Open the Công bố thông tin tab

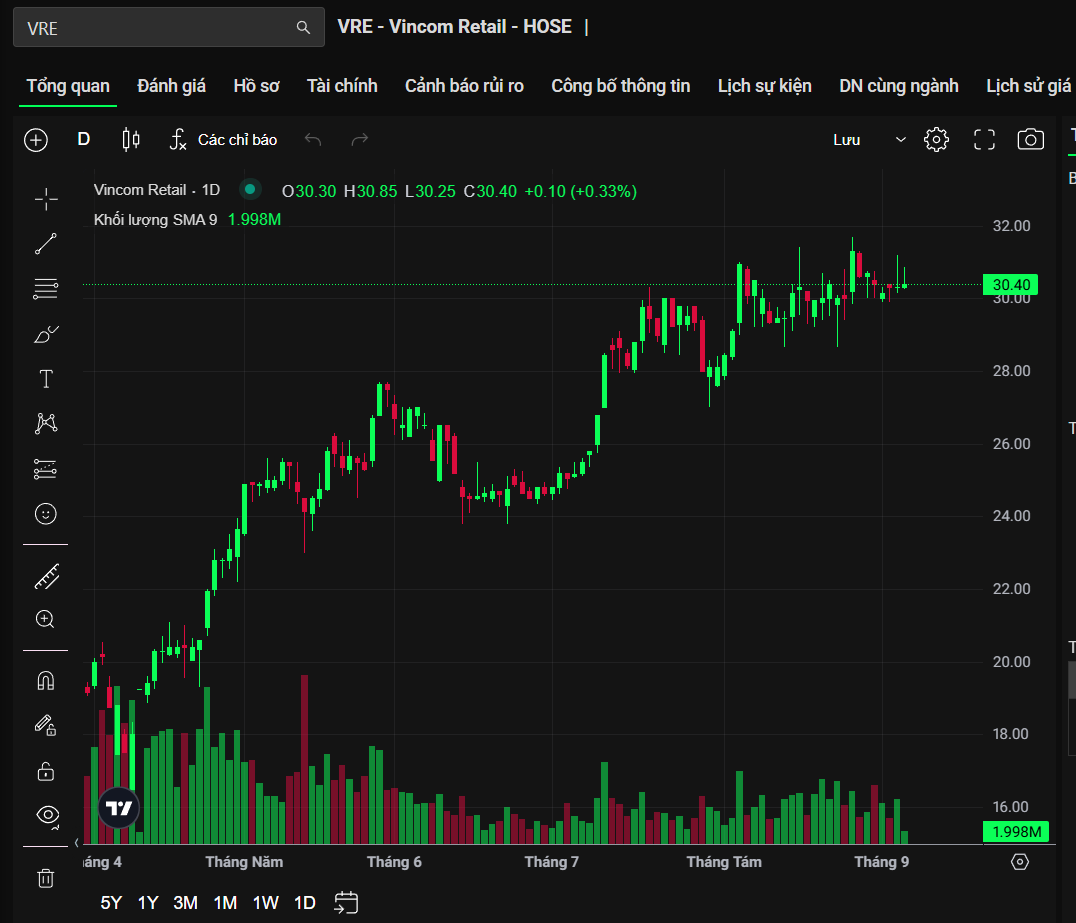click(620, 86)
